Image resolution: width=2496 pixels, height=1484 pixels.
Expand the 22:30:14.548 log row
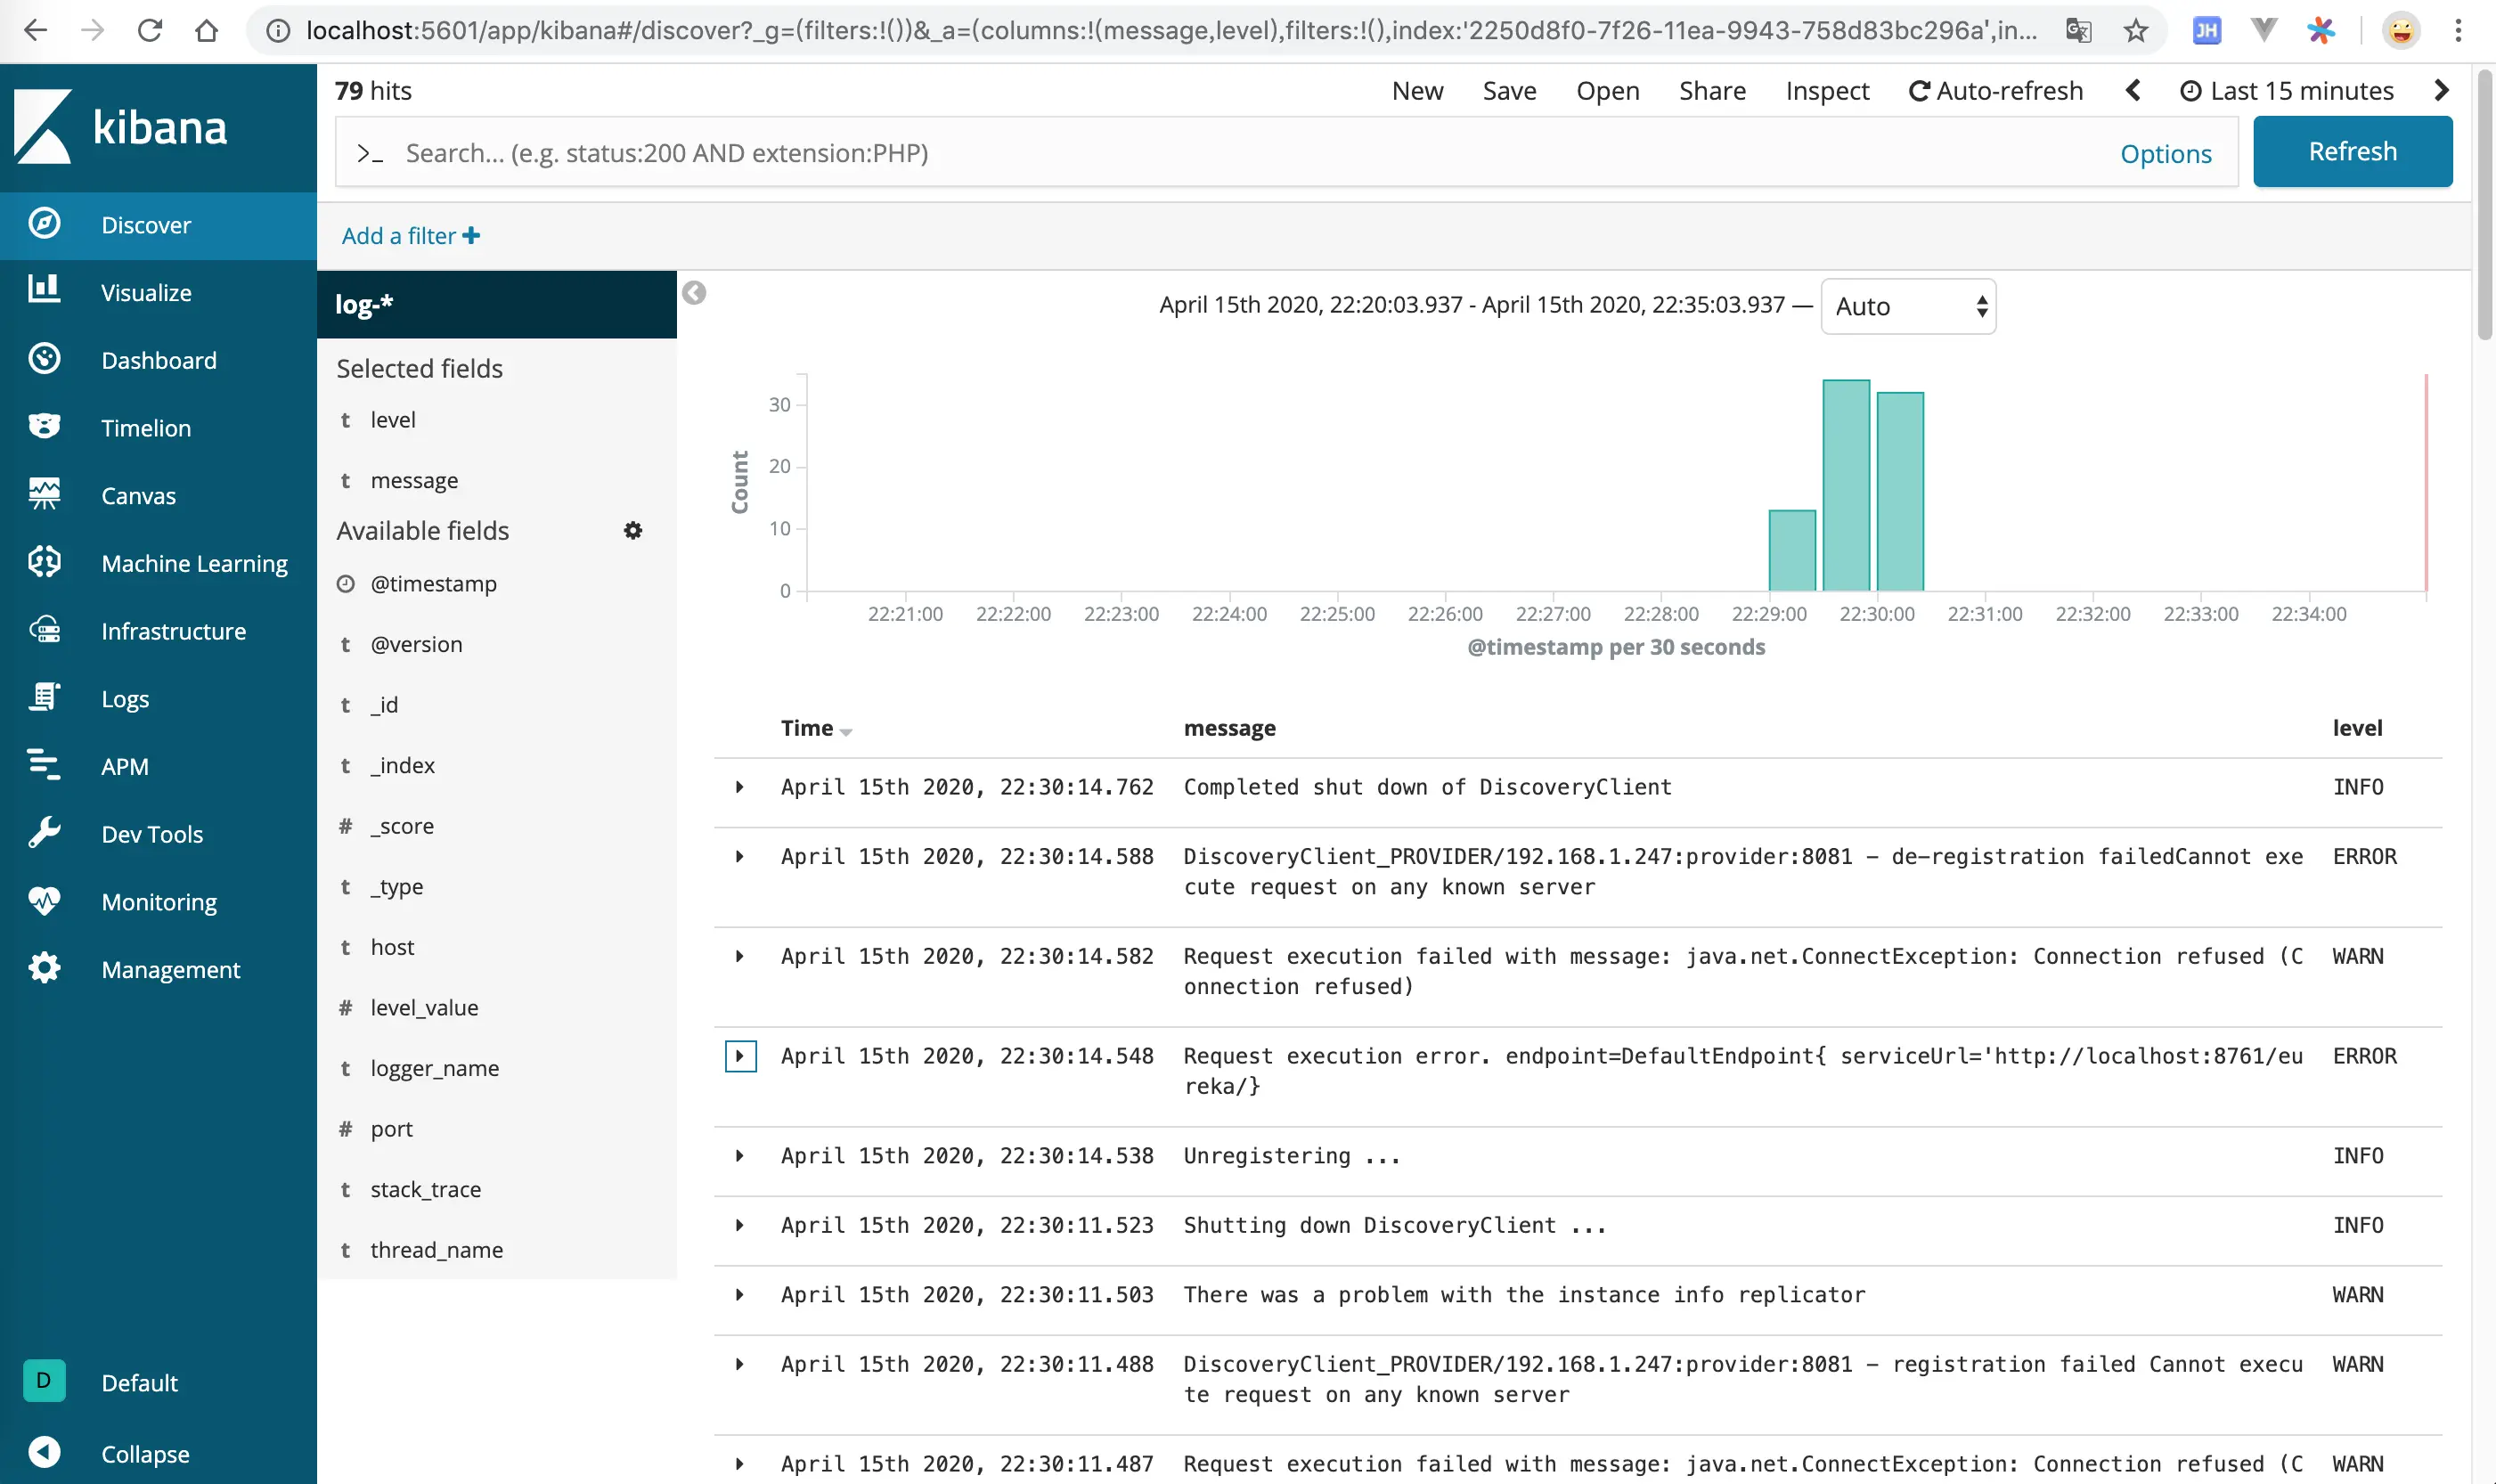click(x=740, y=1056)
